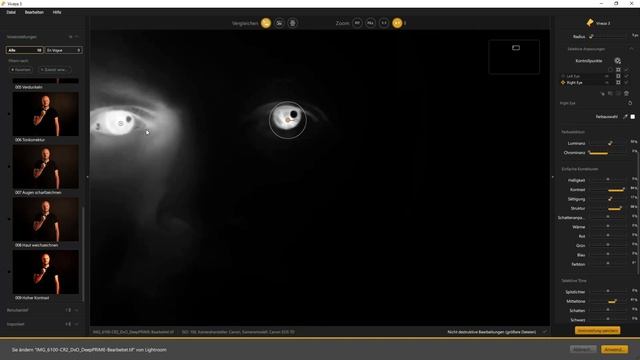Toggle the non-destructive editing checkbox
The height and width of the screenshot is (360, 640).
point(545,332)
